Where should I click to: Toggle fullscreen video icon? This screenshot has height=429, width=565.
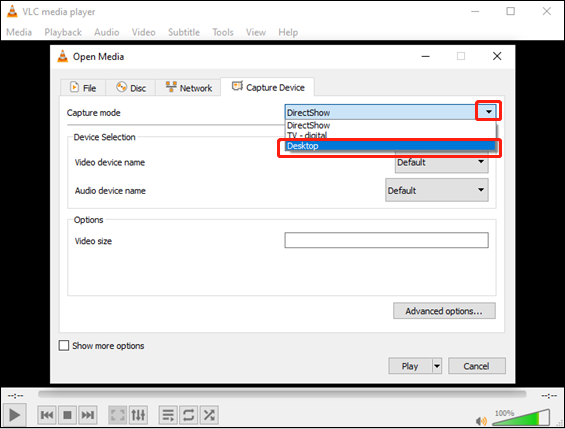tap(117, 415)
